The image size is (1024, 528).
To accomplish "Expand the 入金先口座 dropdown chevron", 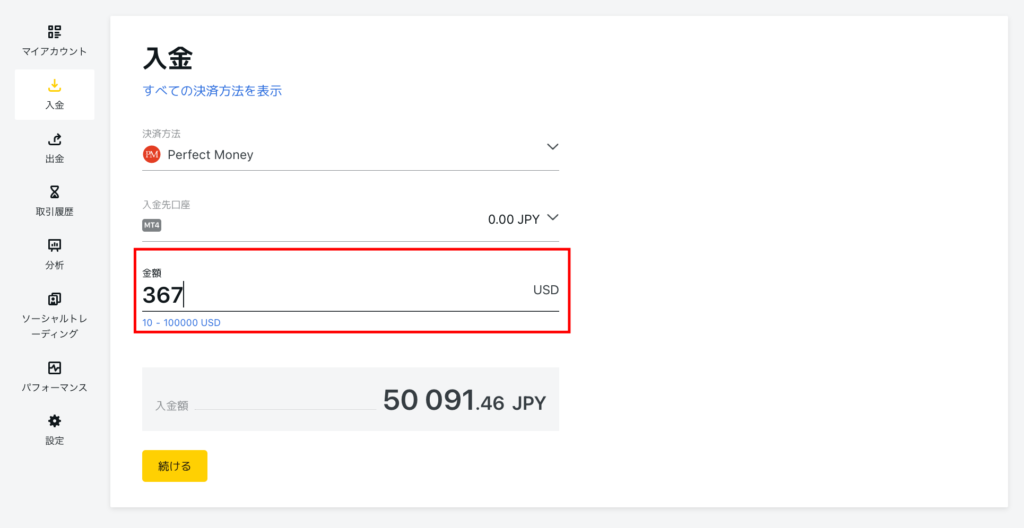I will point(552,218).
